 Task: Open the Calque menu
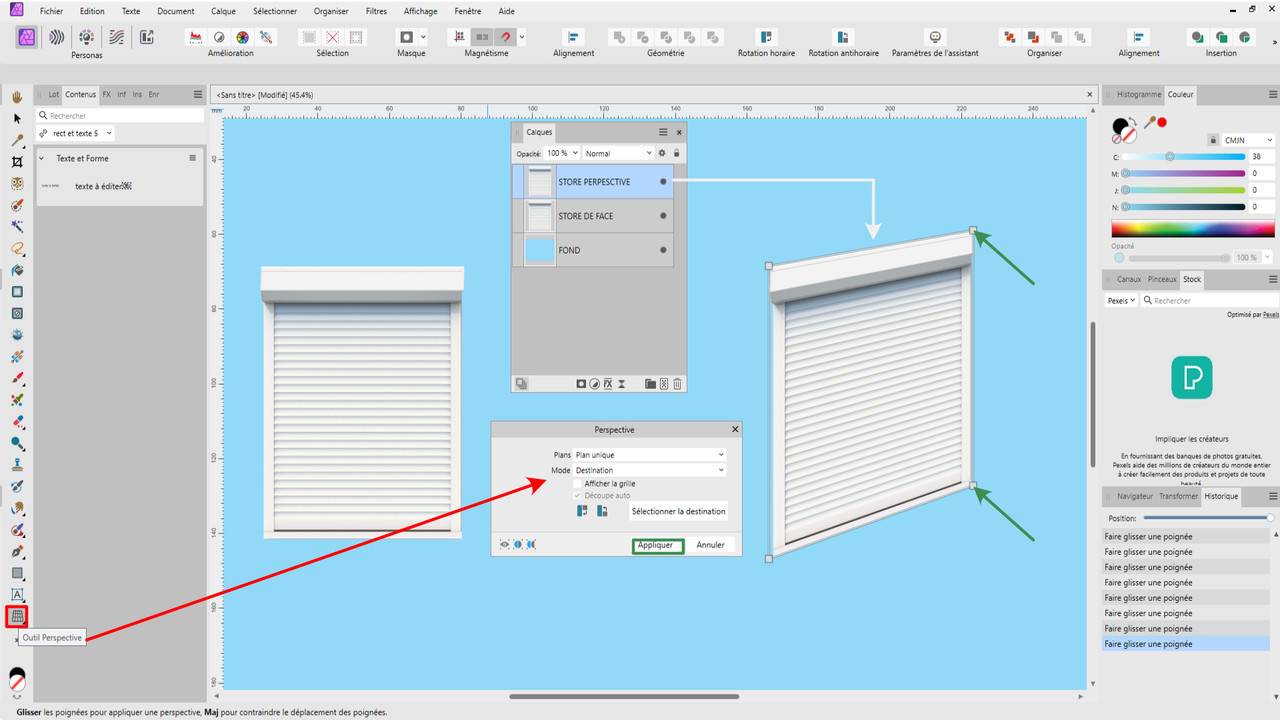pyautogui.click(x=222, y=11)
